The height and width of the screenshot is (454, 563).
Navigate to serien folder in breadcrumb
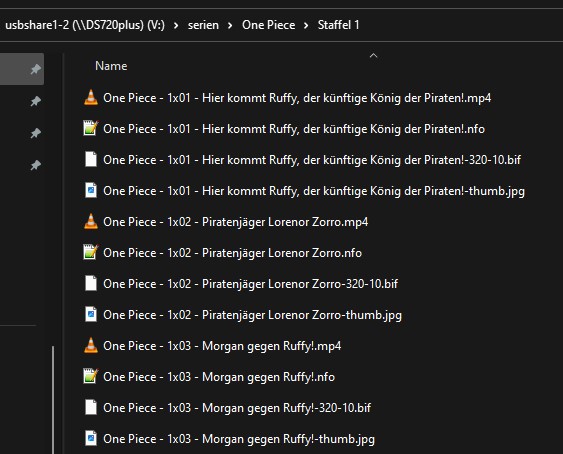tap(203, 25)
